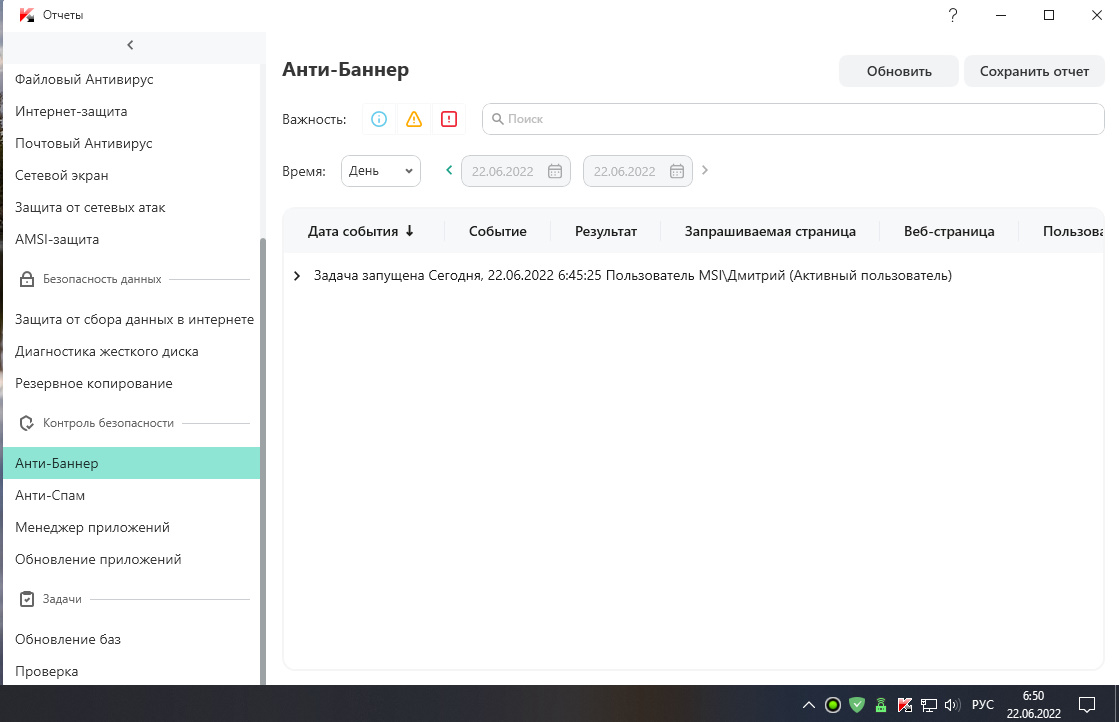Open the green shield tray icon
The height and width of the screenshot is (722, 1119).
click(x=857, y=705)
